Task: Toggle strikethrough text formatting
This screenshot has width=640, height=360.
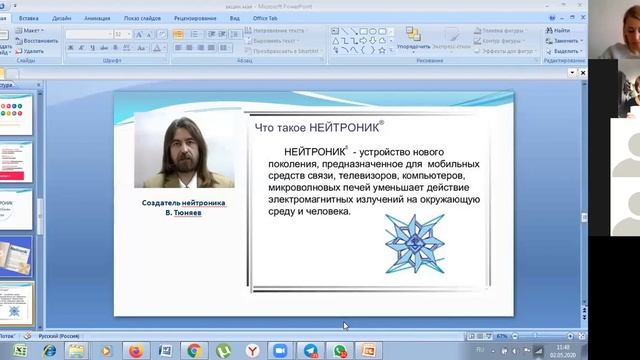Action: [104, 48]
